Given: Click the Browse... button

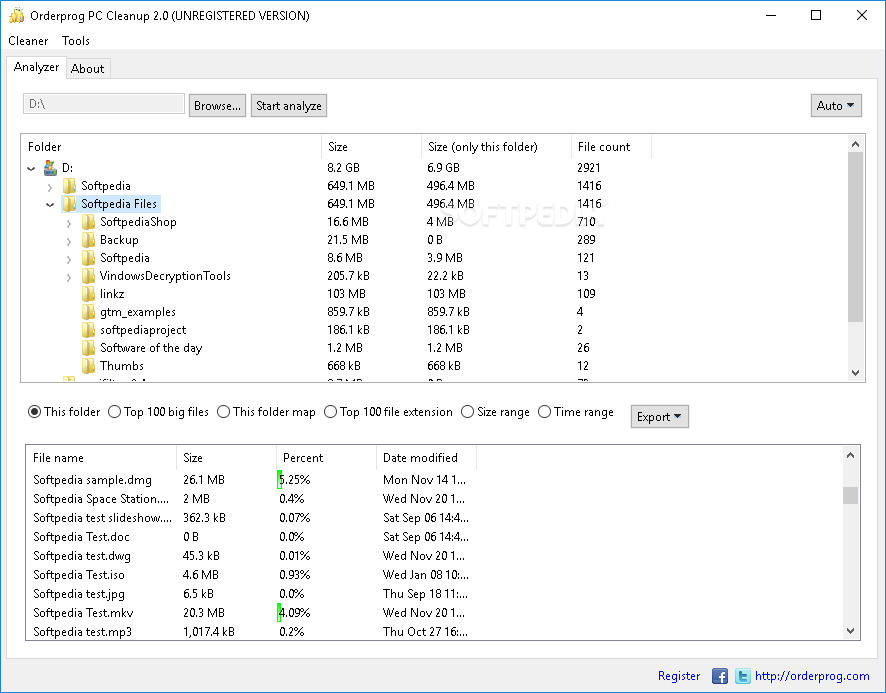Looking at the screenshot, I should 218,106.
